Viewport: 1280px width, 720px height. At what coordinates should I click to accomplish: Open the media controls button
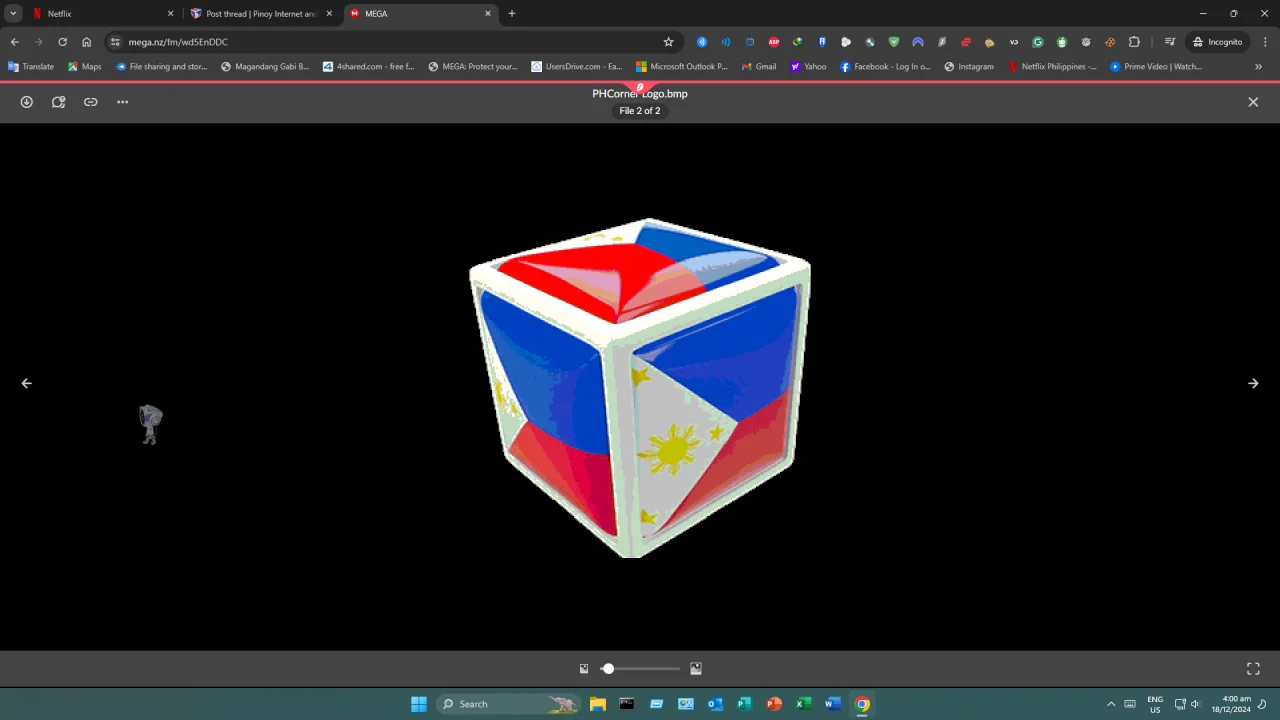click(x=1169, y=42)
